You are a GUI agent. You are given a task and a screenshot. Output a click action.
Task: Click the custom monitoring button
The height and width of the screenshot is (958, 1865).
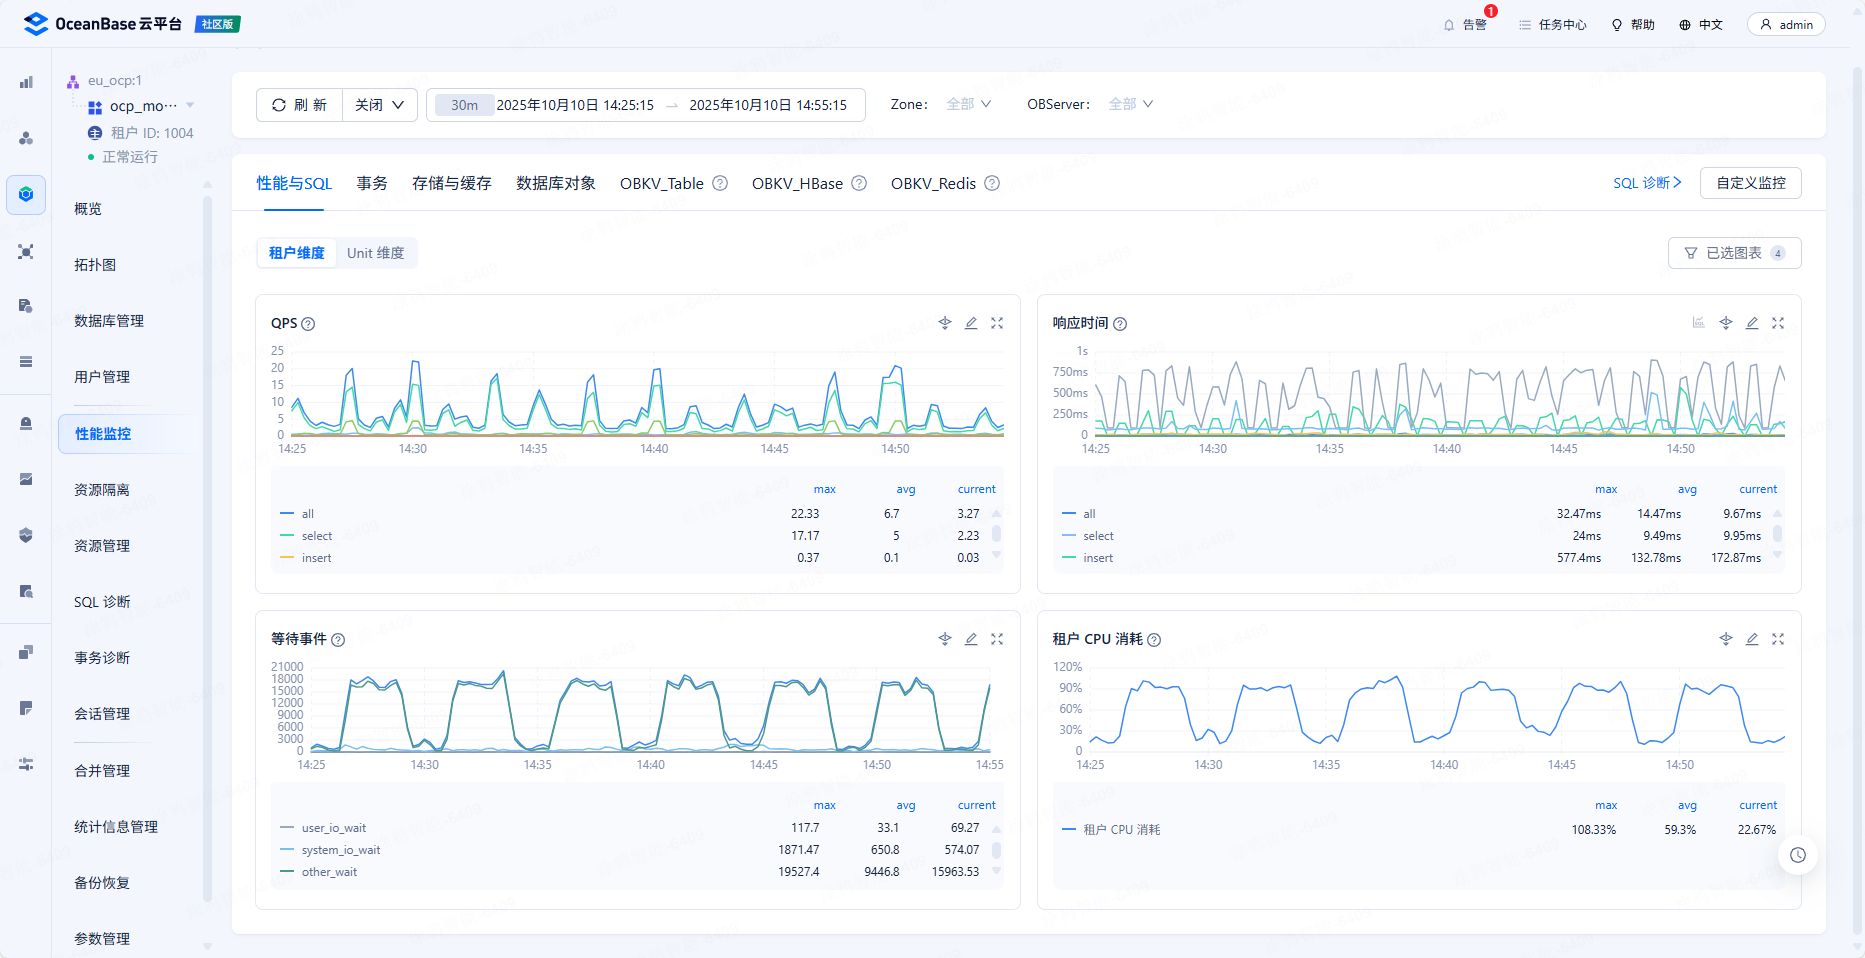click(1750, 183)
